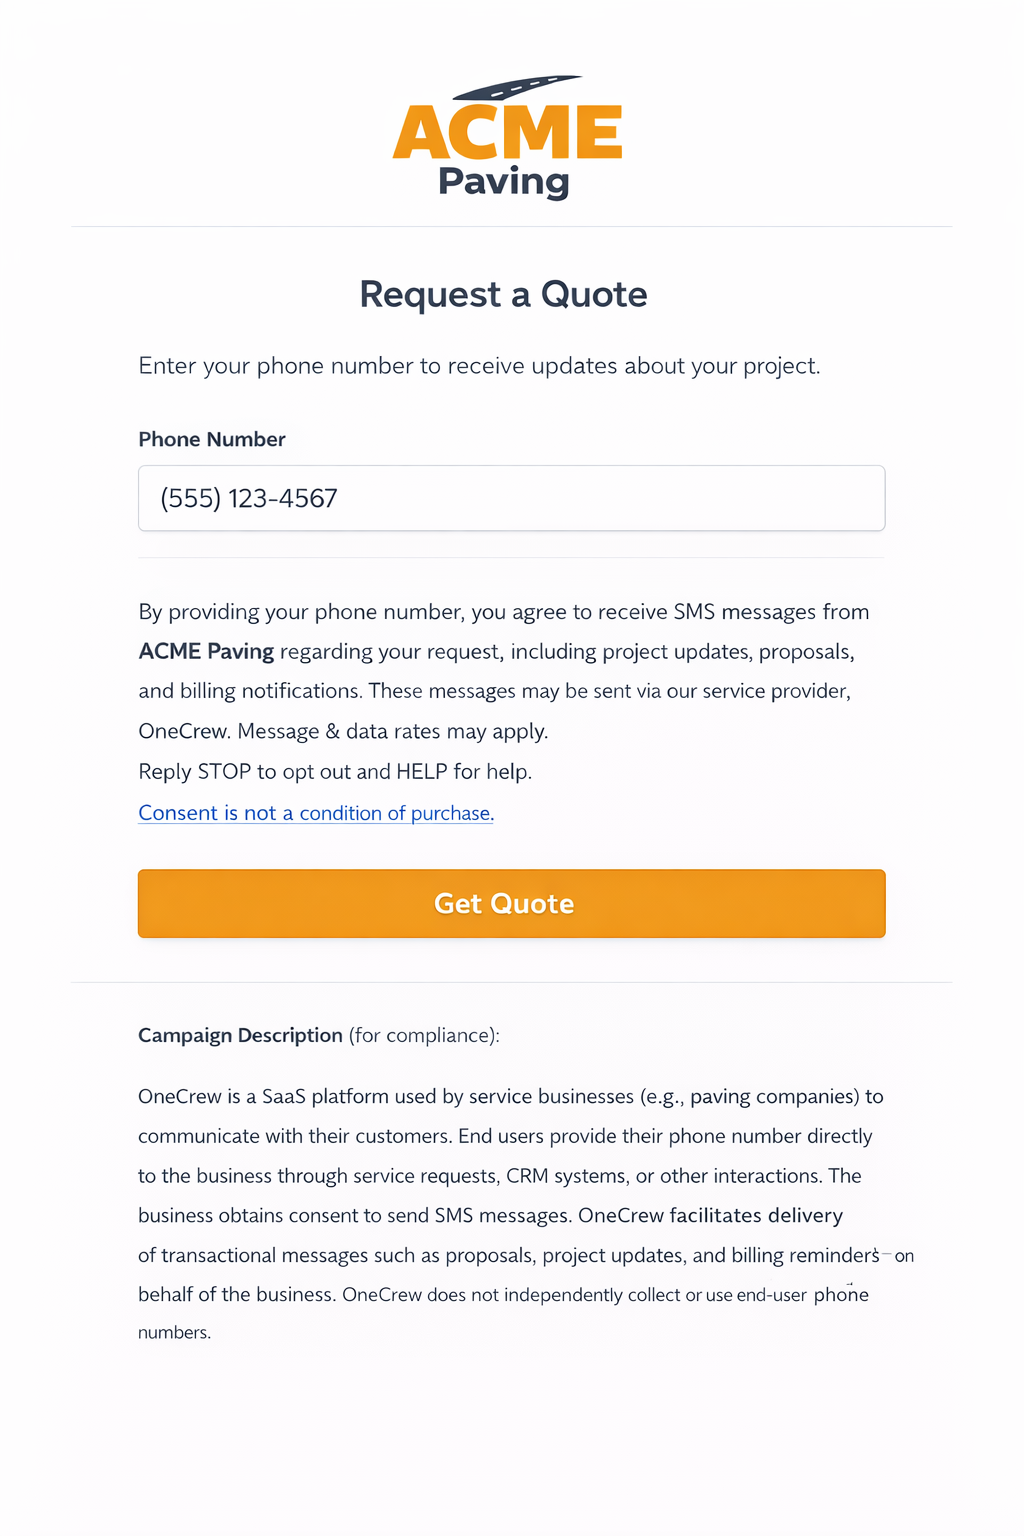The image size is (1024, 1536).
Task: Click the orange ACME wordmark
Action: tap(508, 131)
